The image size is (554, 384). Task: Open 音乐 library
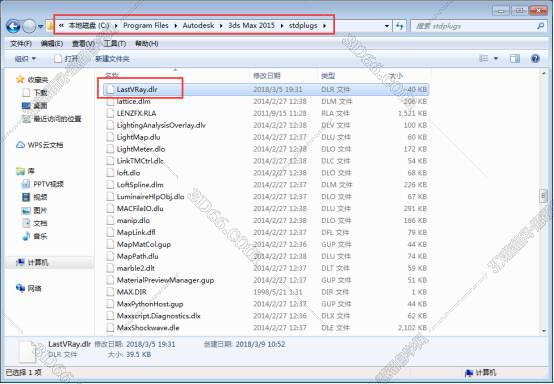click(40, 236)
